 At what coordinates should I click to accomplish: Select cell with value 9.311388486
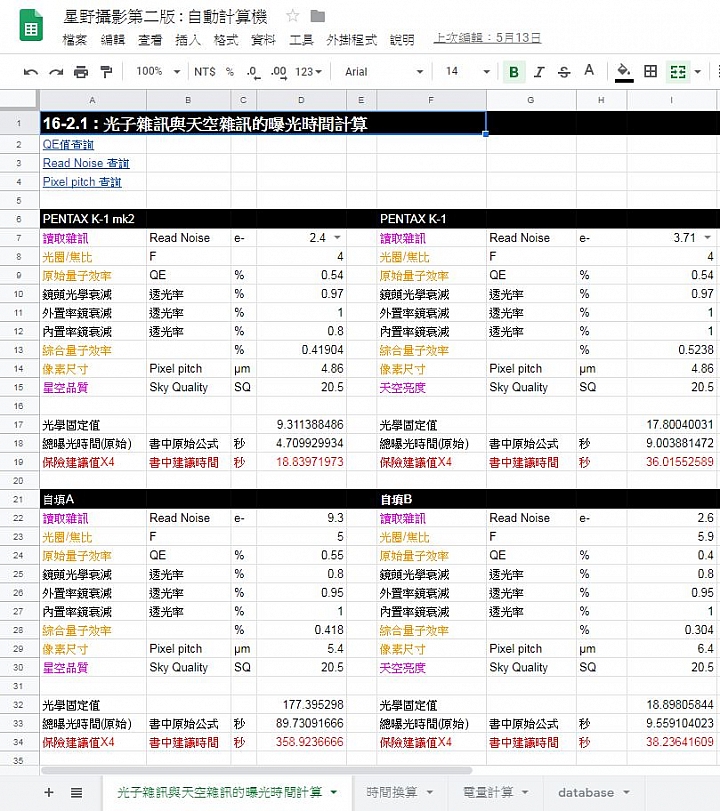301,425
